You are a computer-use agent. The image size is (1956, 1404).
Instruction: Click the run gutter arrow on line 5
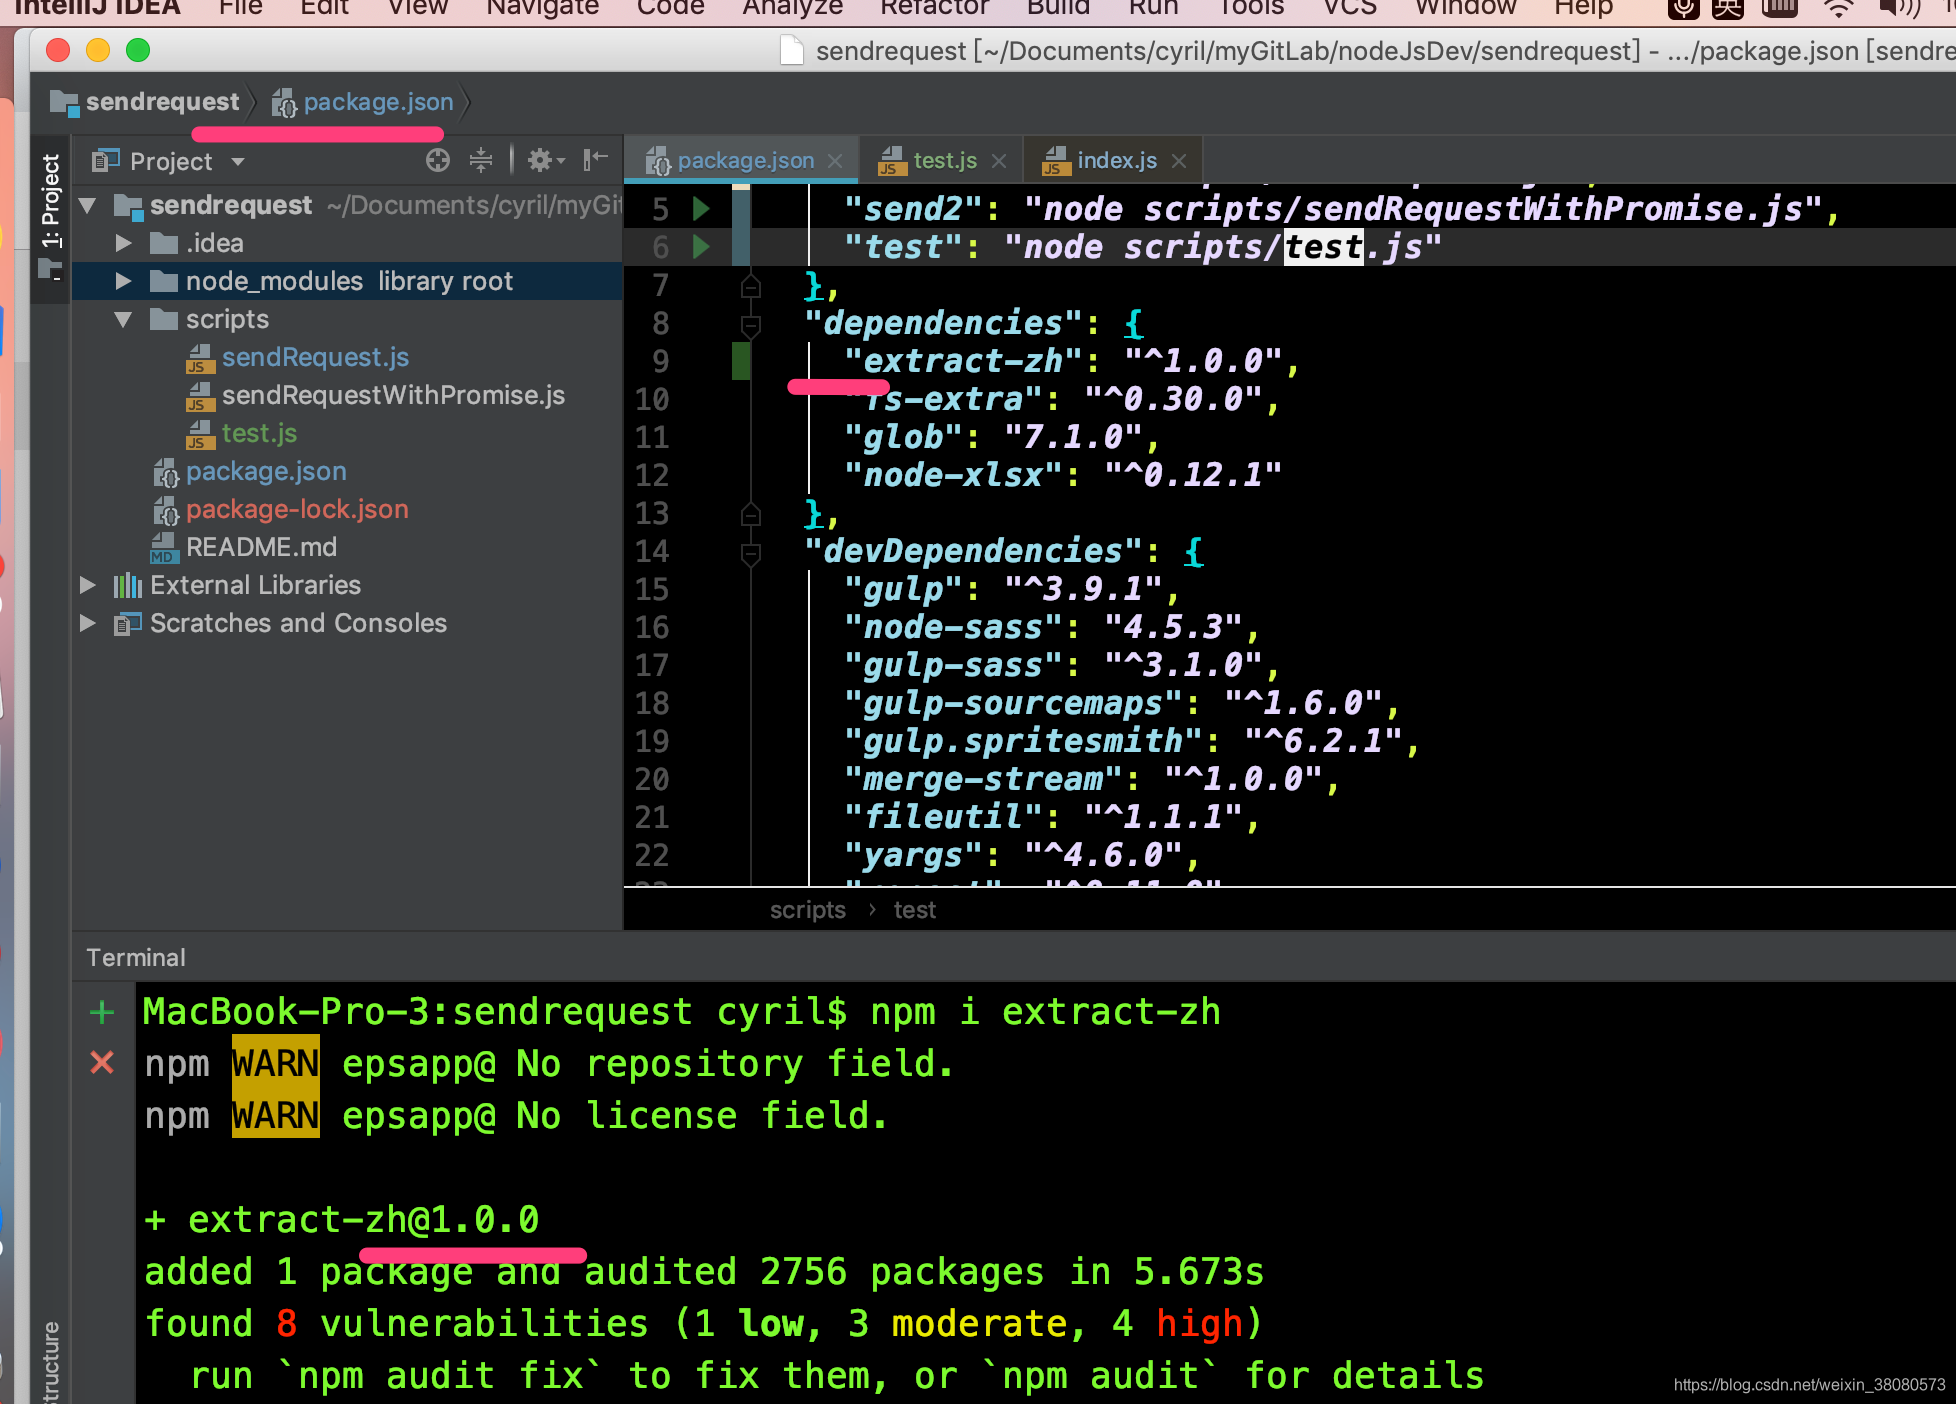[x=701, y=208]
